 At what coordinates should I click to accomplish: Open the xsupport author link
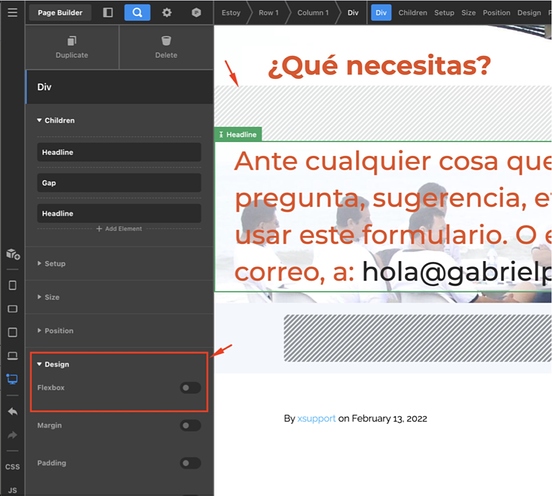[316, 418]
